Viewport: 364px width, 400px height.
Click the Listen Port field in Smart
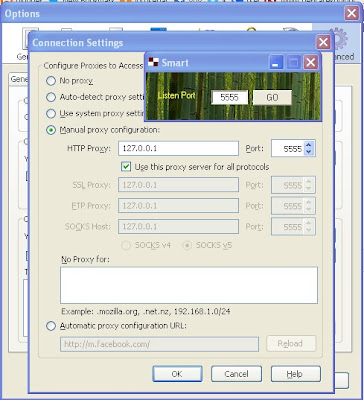[x=230, y=97]
